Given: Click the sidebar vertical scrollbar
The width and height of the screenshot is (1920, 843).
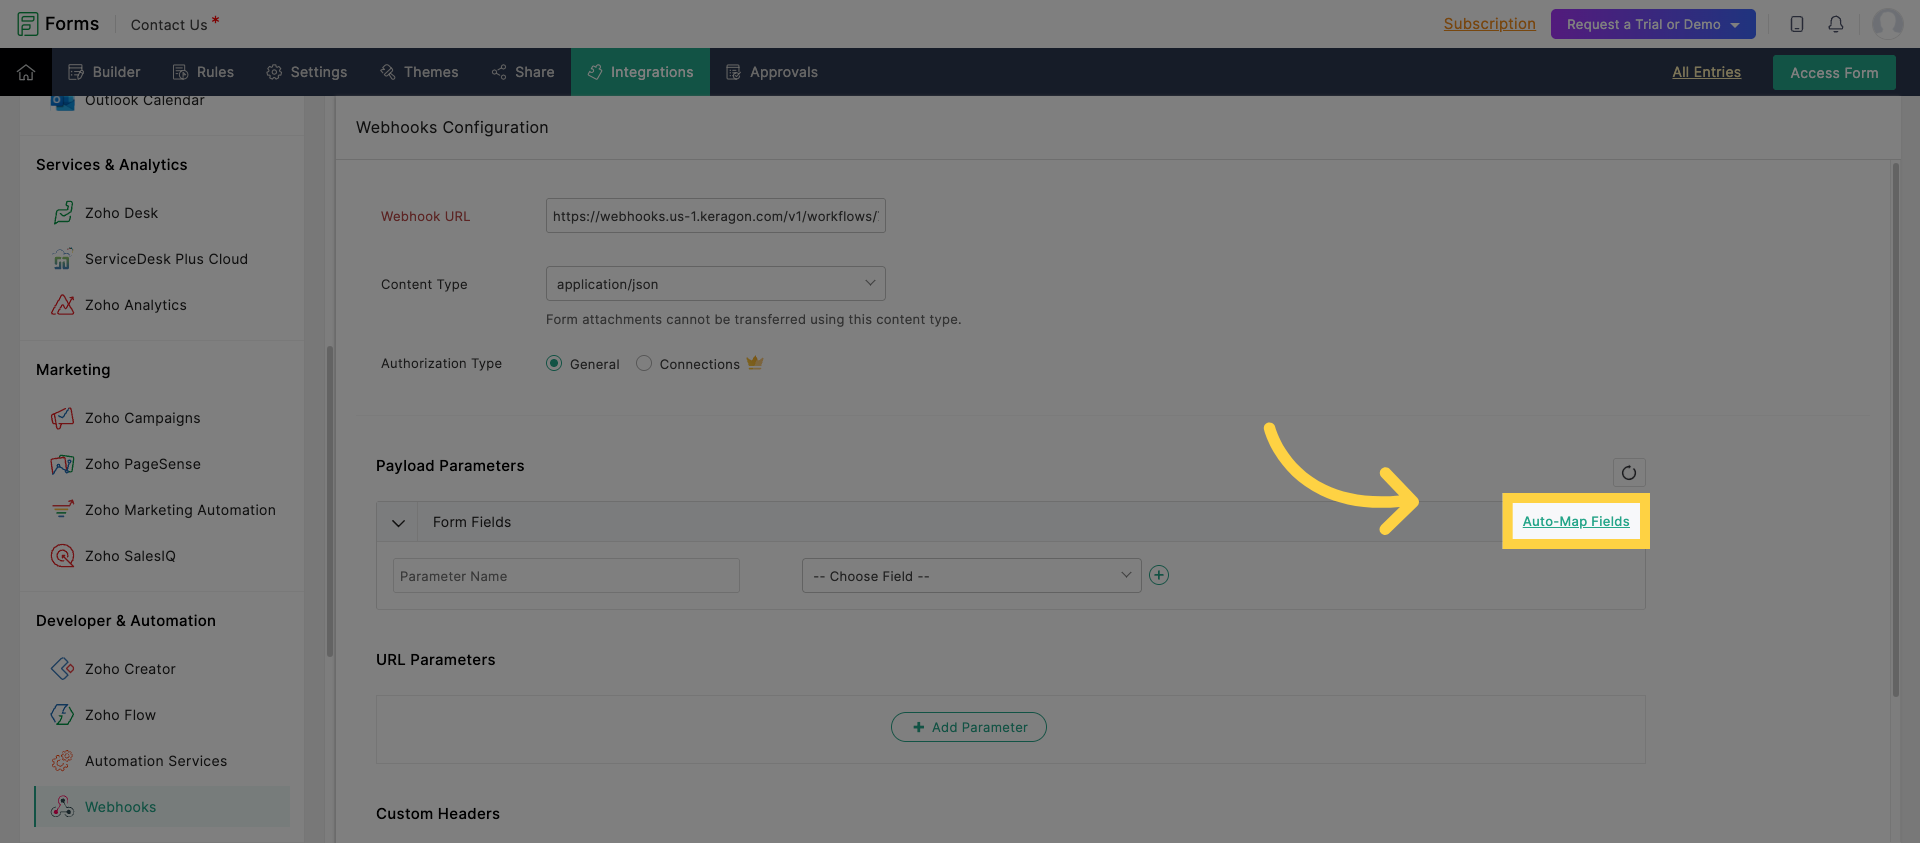Looking at the screenshot, I should coord(330,500).
